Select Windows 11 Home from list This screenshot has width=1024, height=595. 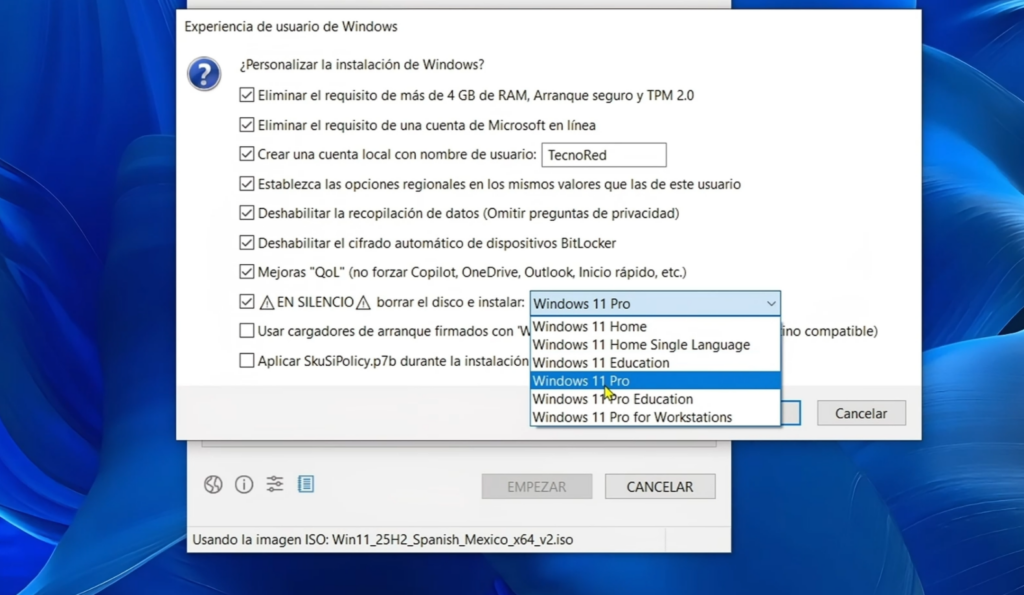(x=655, y=327)
